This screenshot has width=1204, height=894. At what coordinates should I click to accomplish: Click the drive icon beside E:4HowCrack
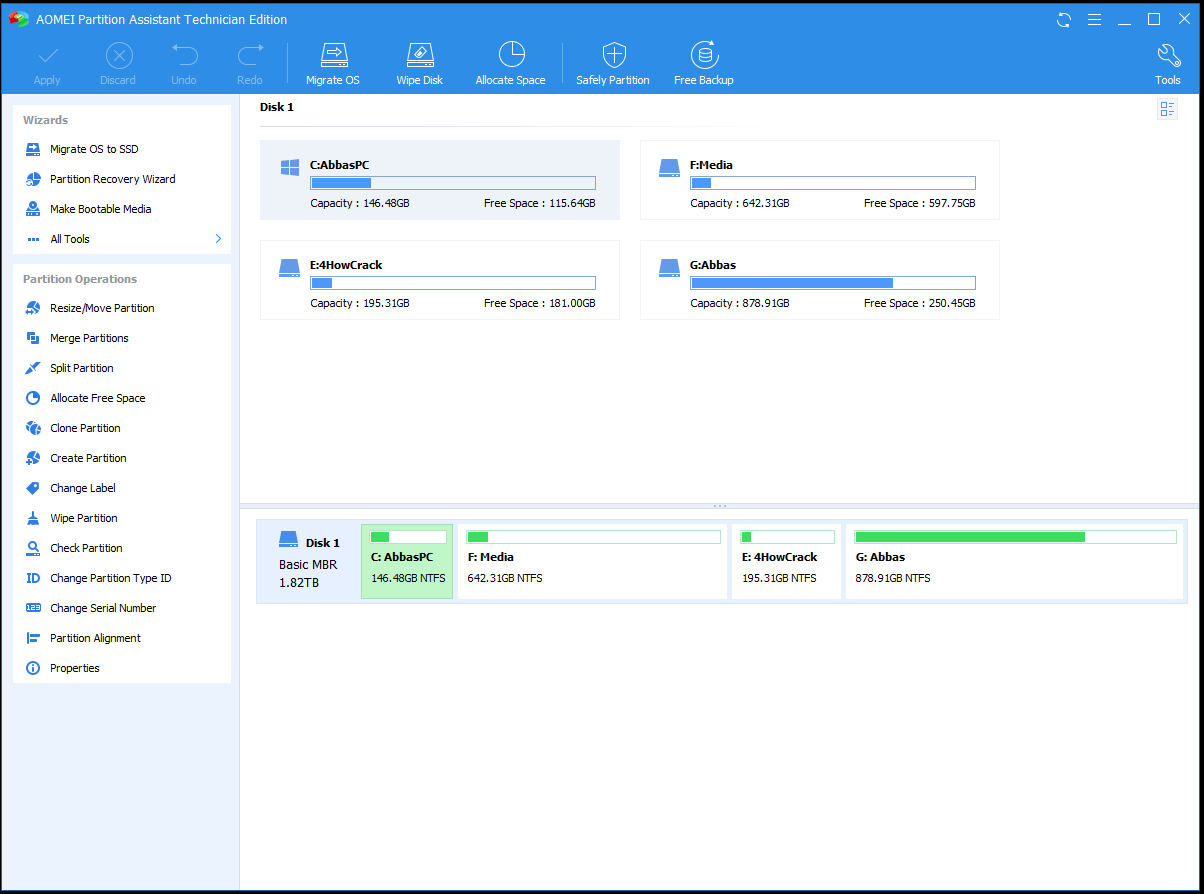290,268
